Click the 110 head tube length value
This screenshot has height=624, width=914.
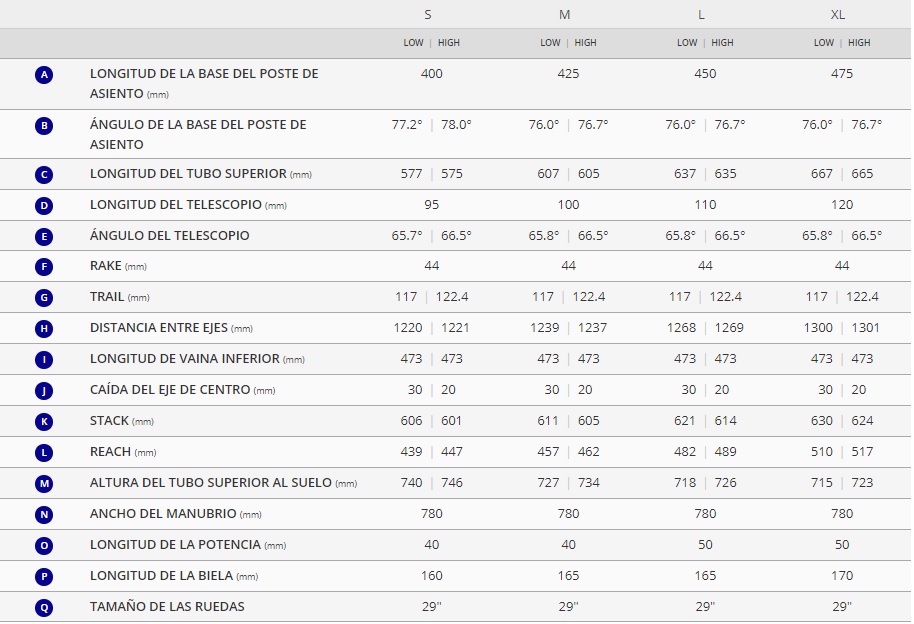pos(705,205)
